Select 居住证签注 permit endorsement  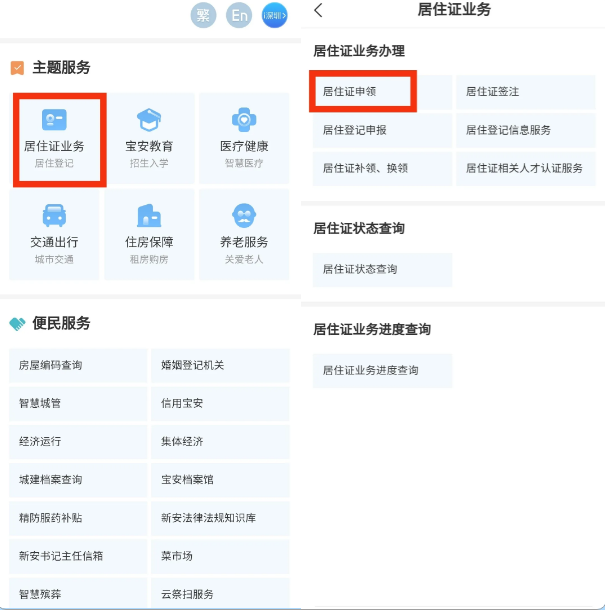point(525,91)
